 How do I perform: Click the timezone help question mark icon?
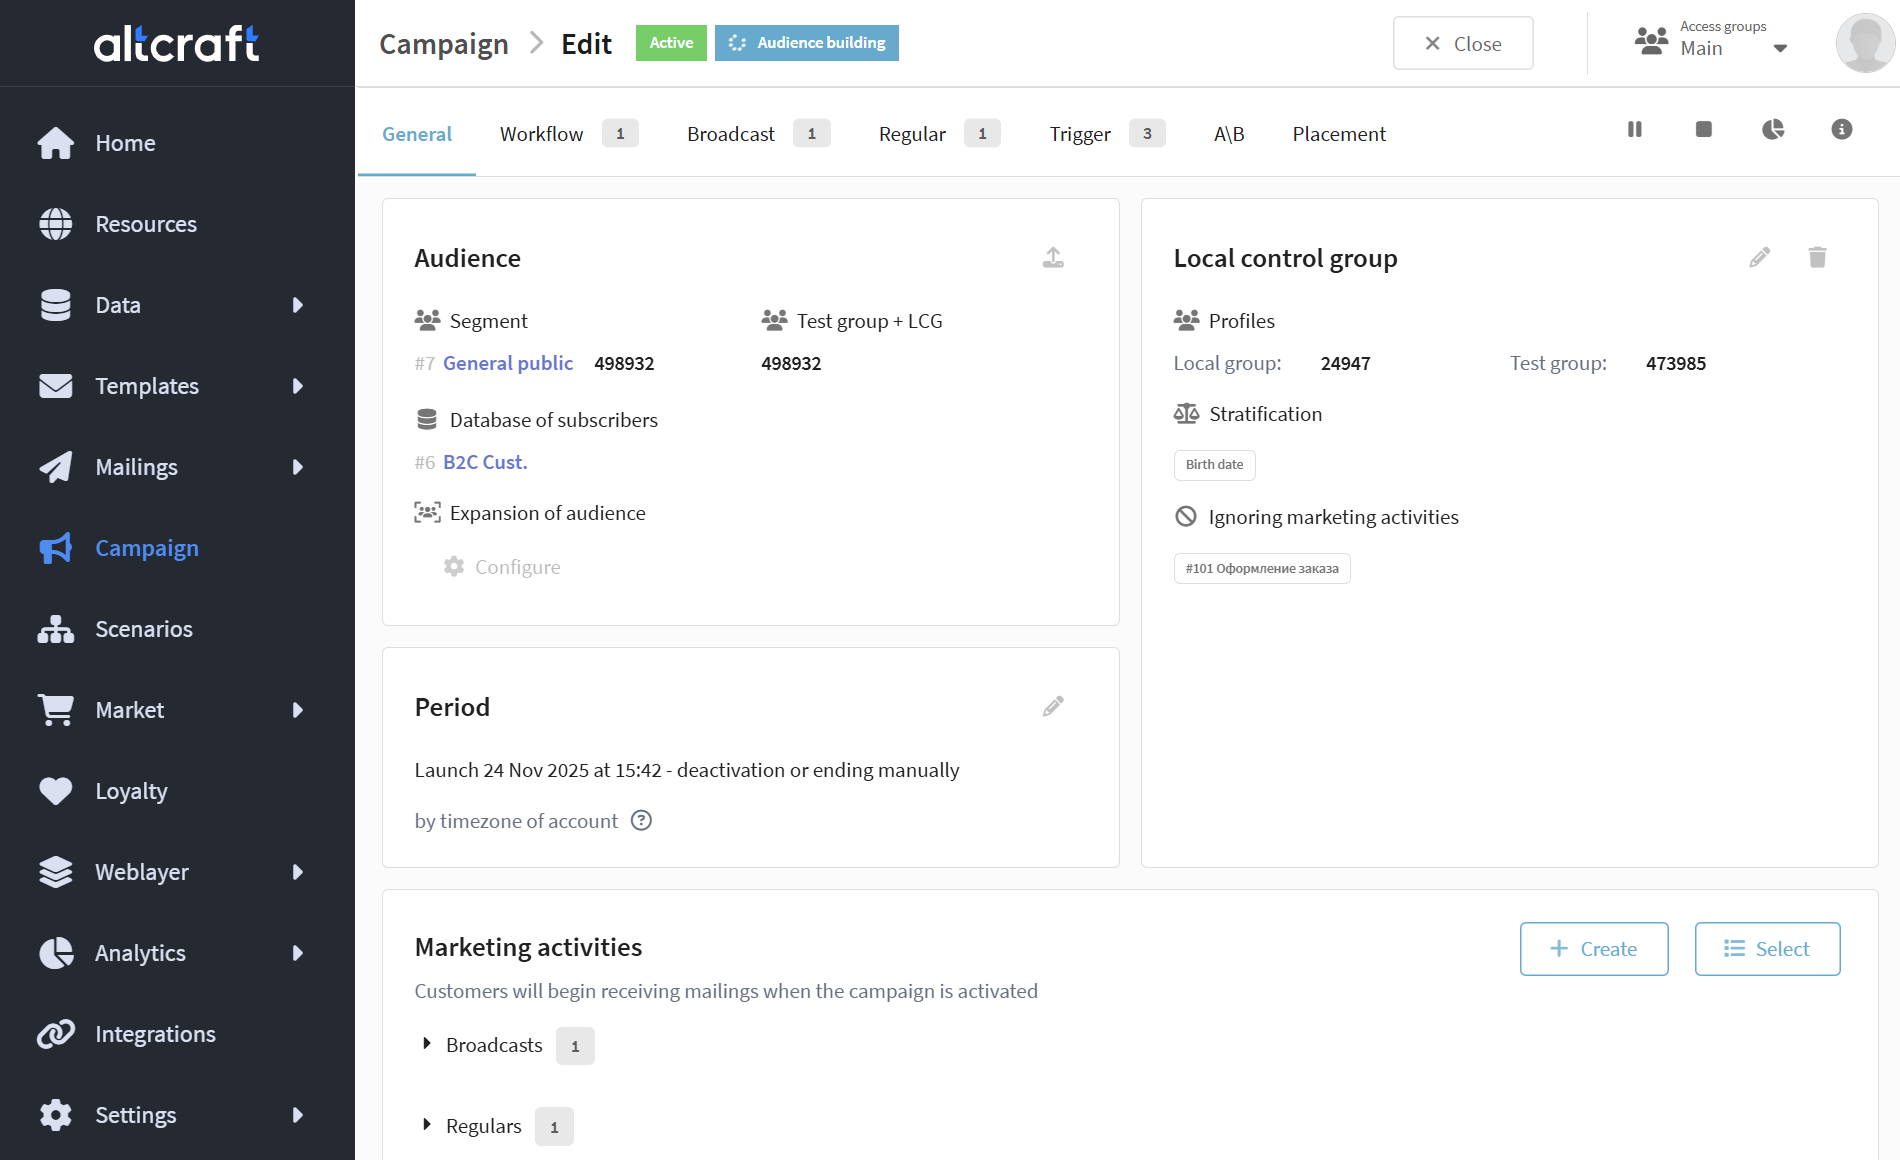pyautogui.click(x=642, y=821)
